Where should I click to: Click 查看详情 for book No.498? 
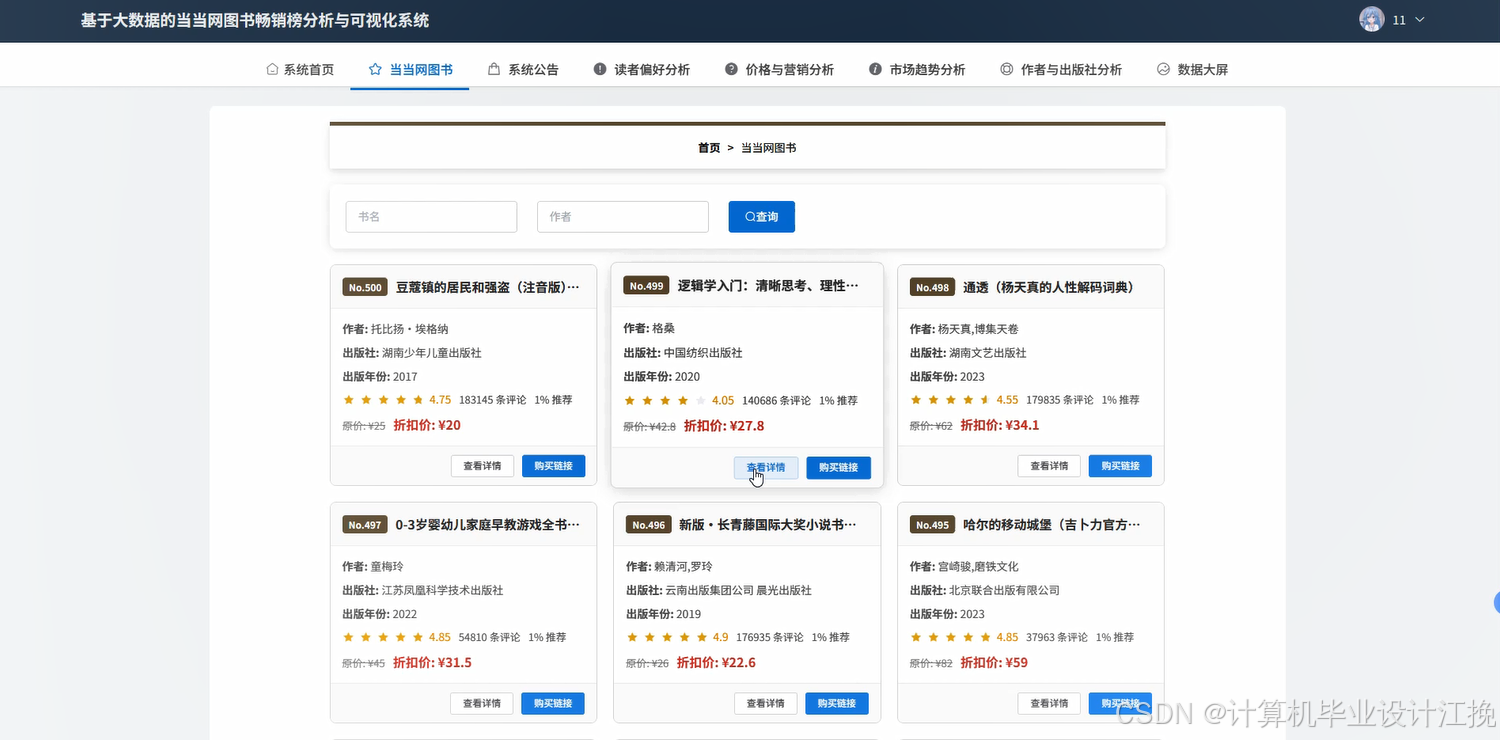(1049, 466)
